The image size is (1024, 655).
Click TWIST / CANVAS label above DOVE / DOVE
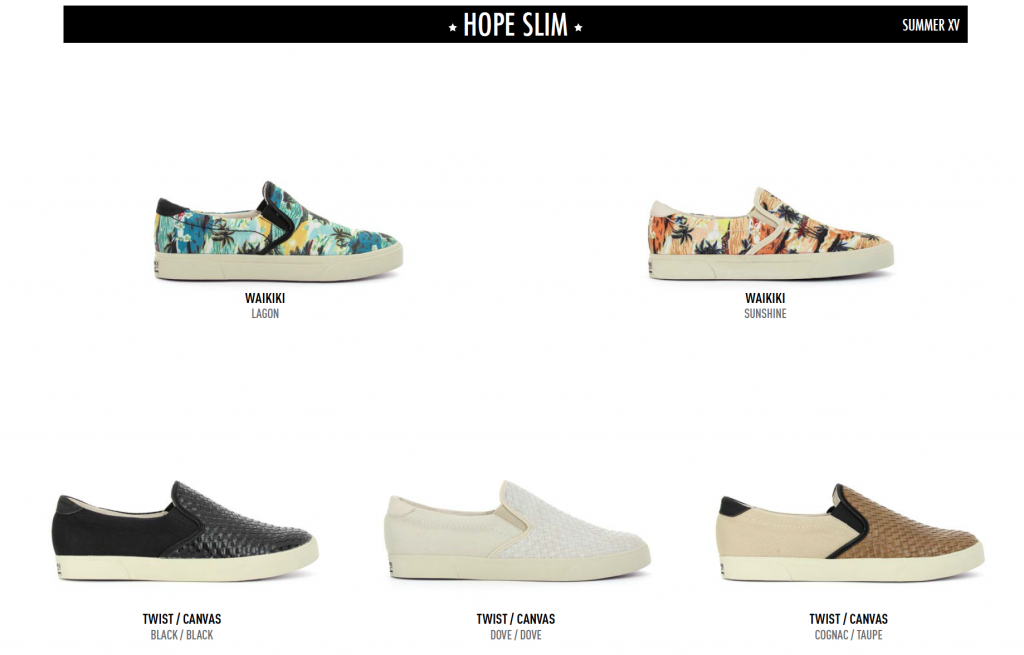515,618
